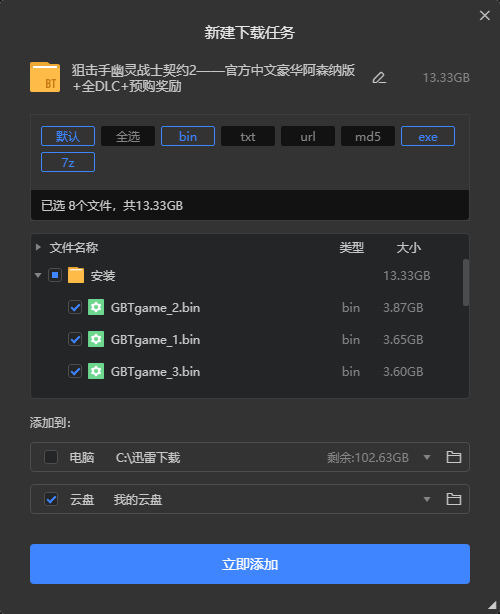Select the 默认 filter
Screen dimensions: 500x614
click(x=68, y=136)
